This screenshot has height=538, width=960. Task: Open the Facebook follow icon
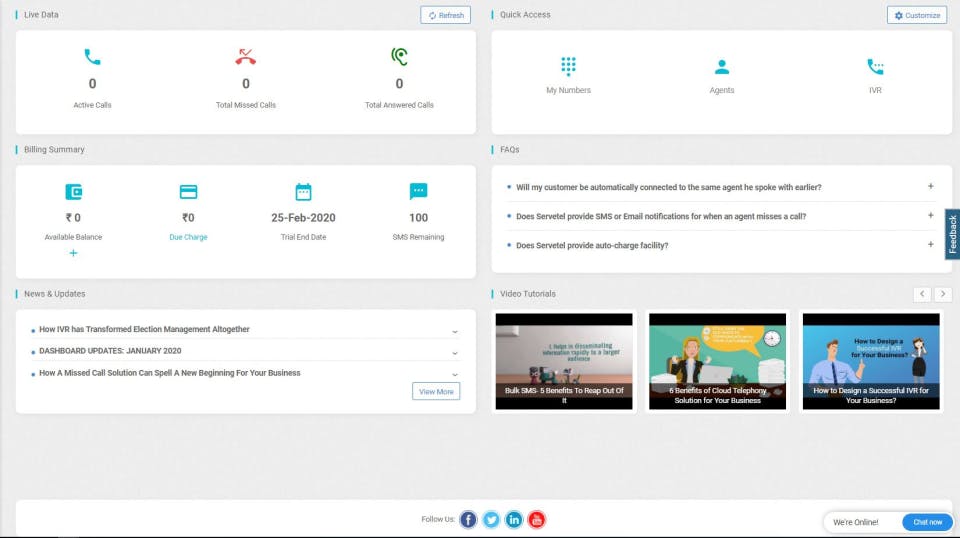[x=468, y=520]
